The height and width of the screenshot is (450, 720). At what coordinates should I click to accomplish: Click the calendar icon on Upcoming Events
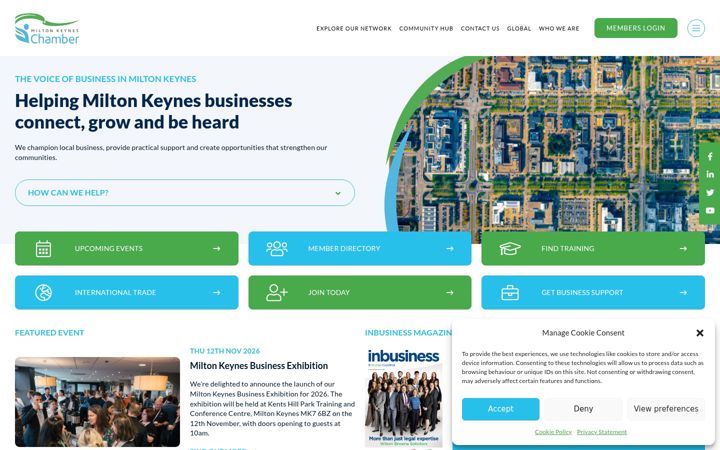(x=43, y=249)
